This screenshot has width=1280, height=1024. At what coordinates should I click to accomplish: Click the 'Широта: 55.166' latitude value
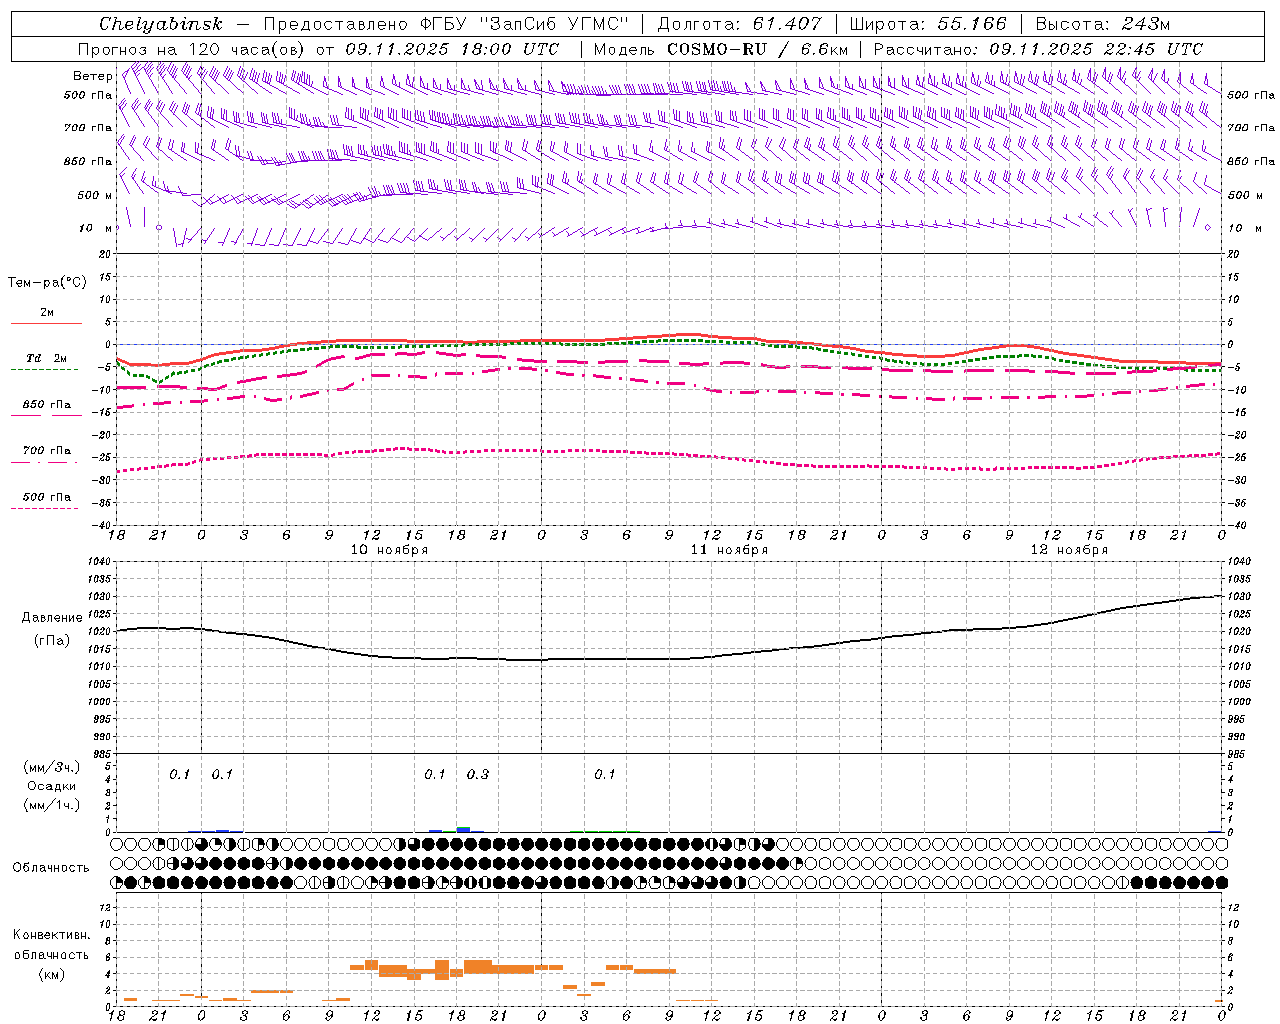pos(928,24)
